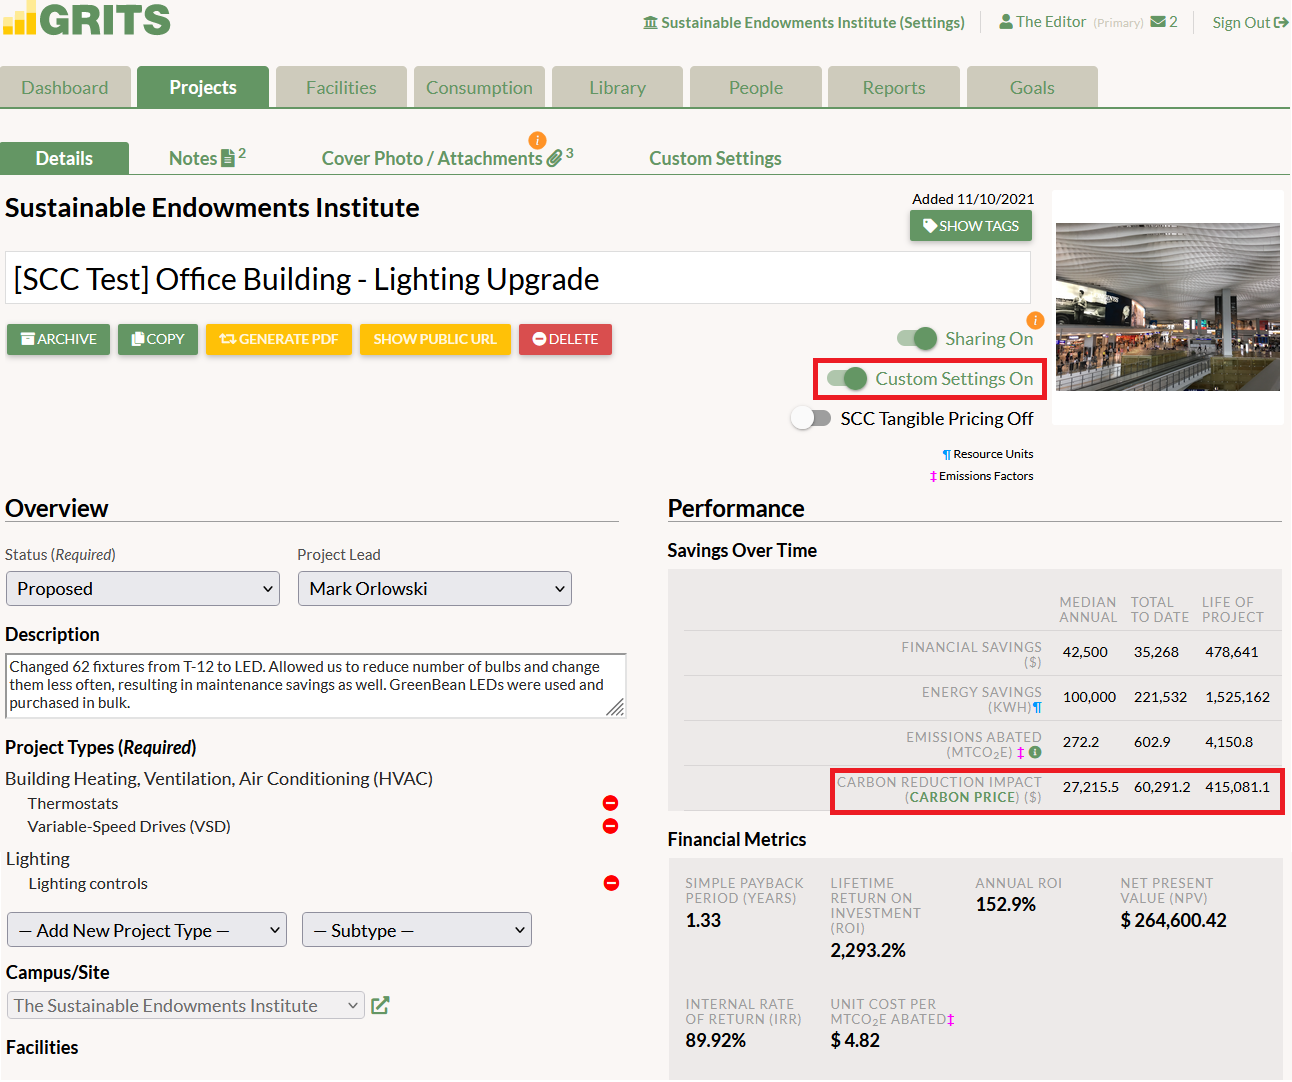Click the Internal Rate of Return value
The width and height of the screenshot is (1292, 1082).
pyautogui.click(x=716, y=1040)
